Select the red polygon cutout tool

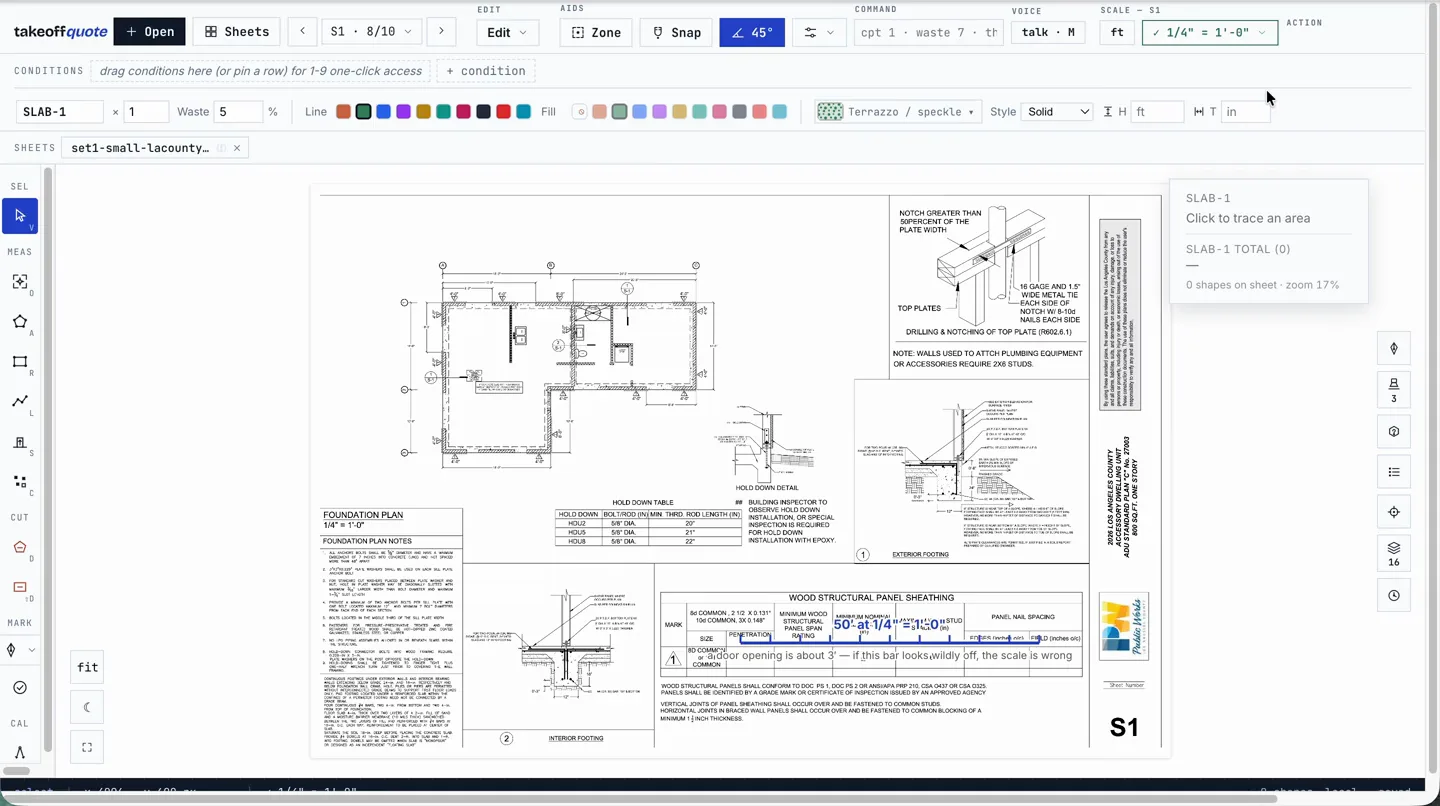(x=20, y=547)
